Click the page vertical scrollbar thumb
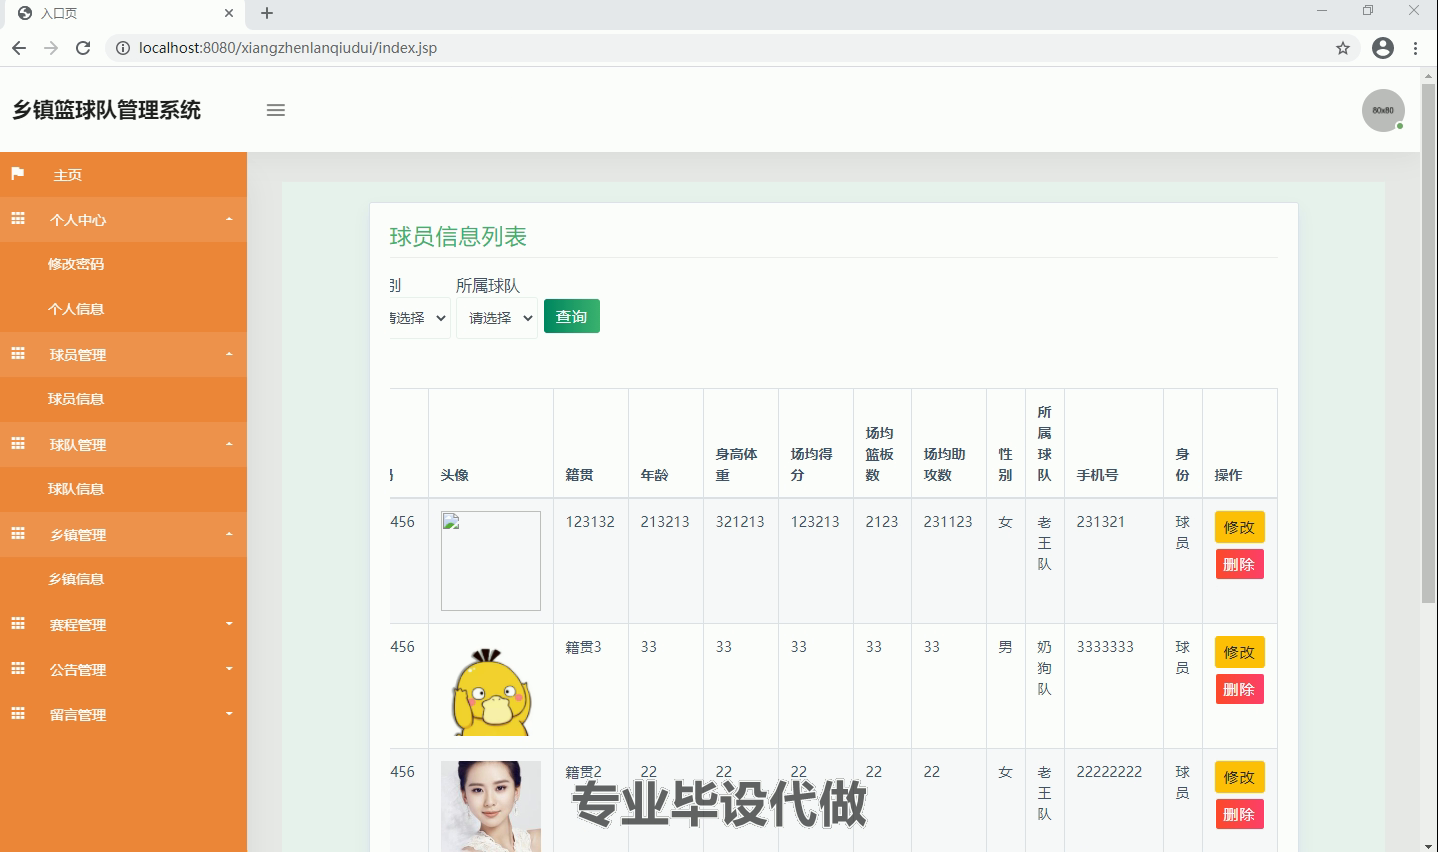This screenshot has width=1438, height=852. click(x=1429, y=342)
